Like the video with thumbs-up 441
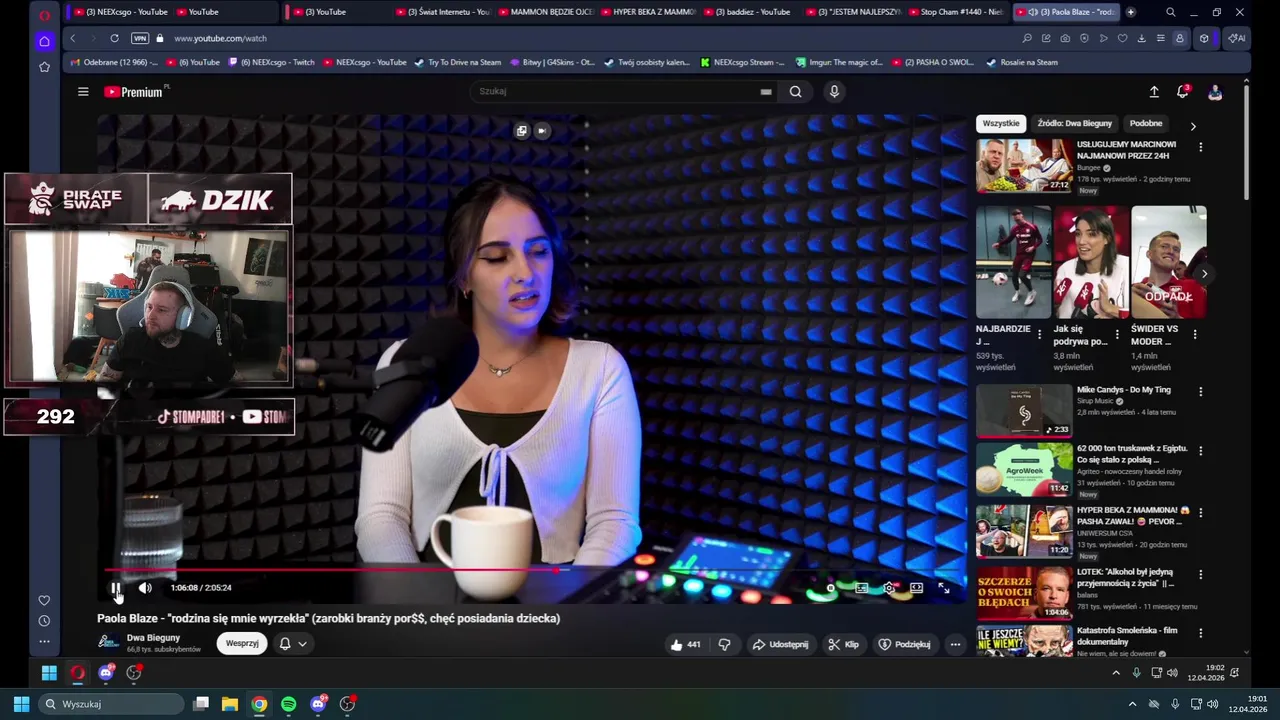The height and width of the screenshot is (720, 1280). pyautogui.click(x=685, y=644)
